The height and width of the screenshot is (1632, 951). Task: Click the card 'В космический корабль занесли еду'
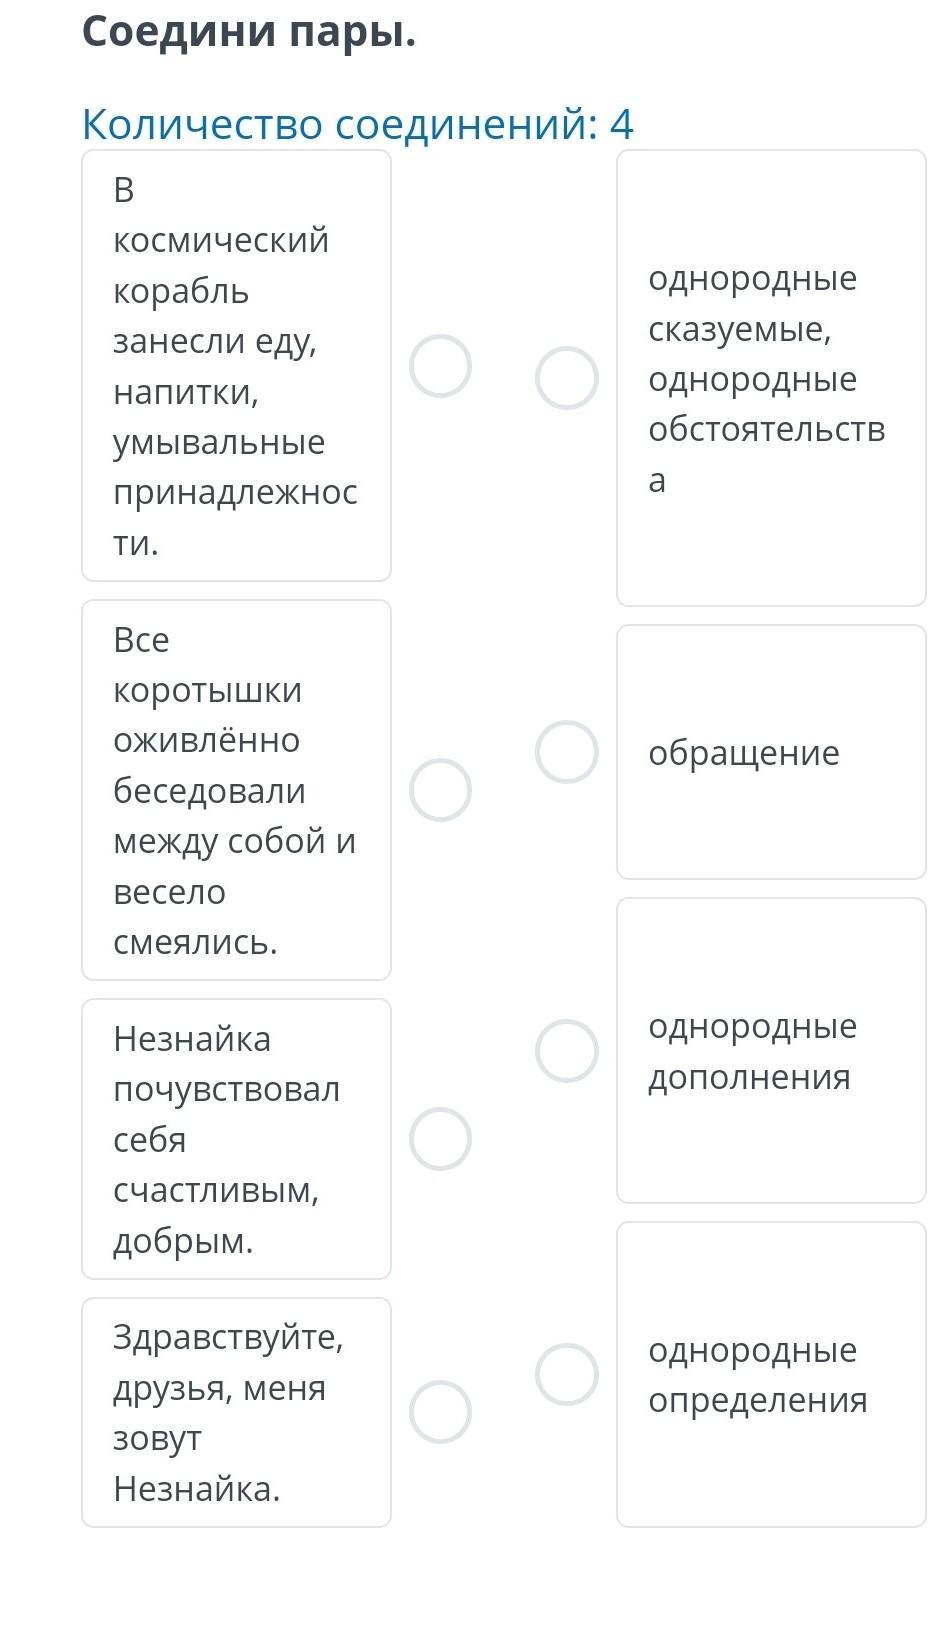pyautogui.click(x=236, y=366)
